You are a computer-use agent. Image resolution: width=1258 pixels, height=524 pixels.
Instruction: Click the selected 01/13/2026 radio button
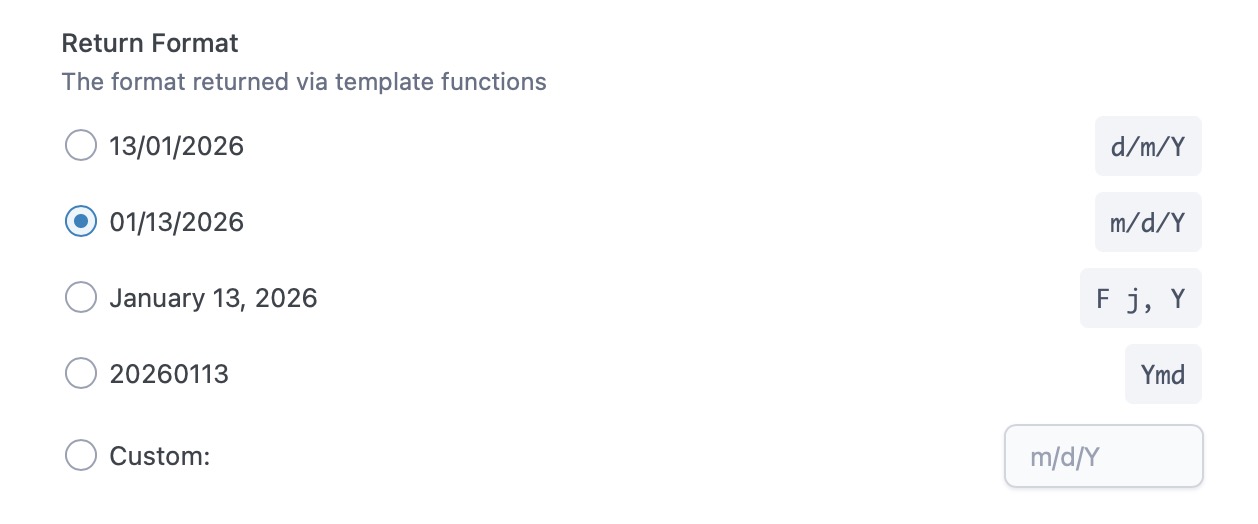[81, 221]
